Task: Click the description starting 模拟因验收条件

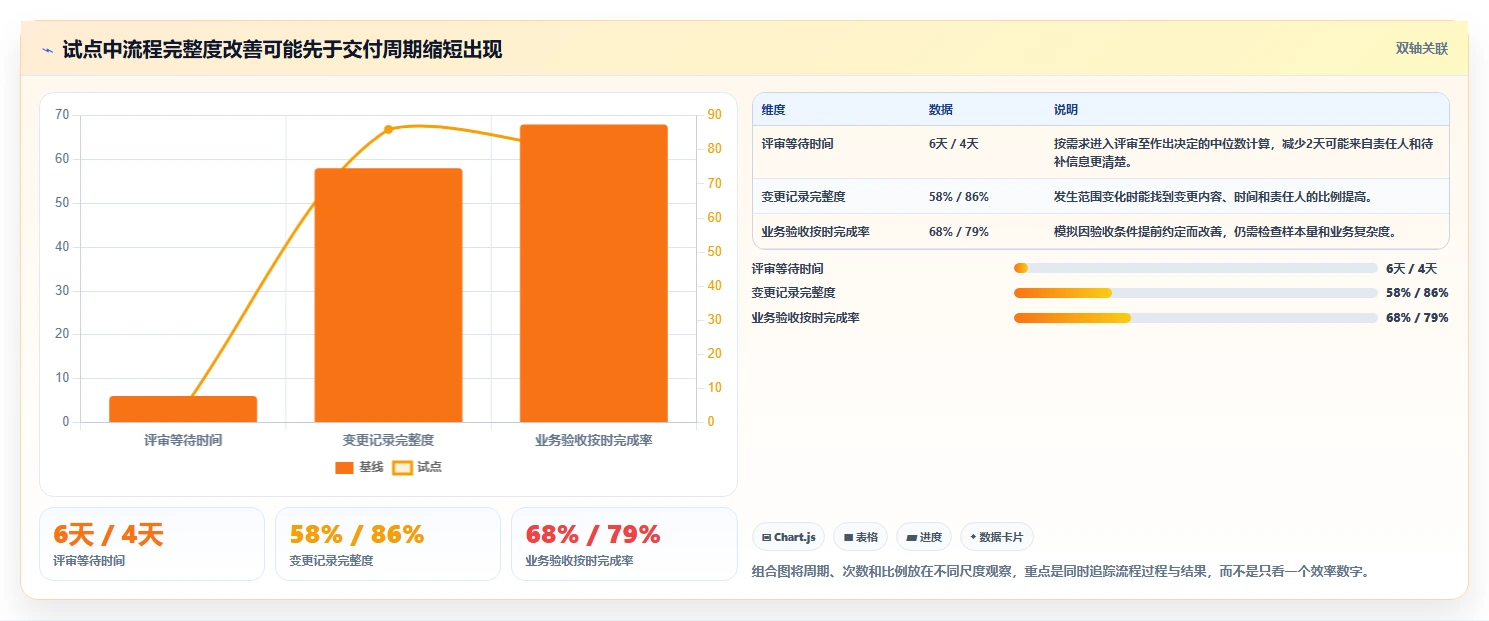Action: point(1224,232)
